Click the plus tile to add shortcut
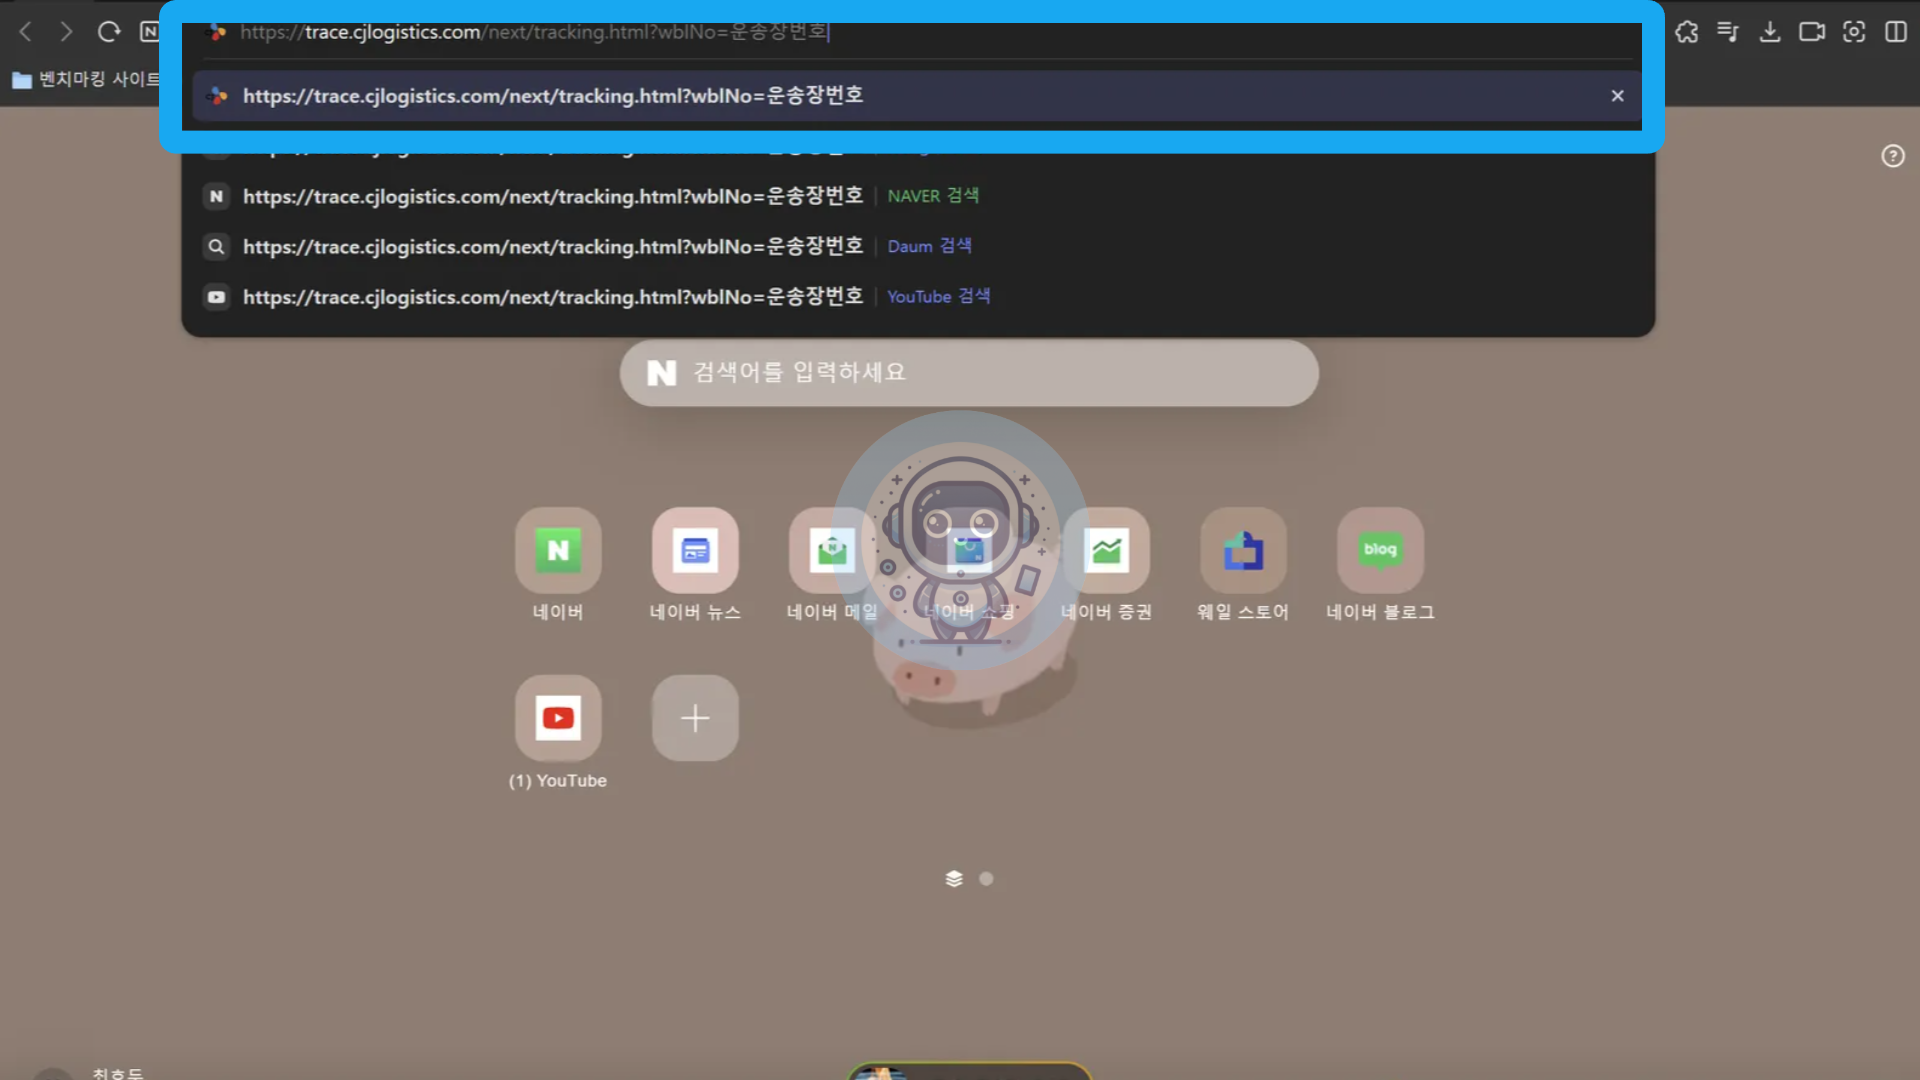 [694, 717]
